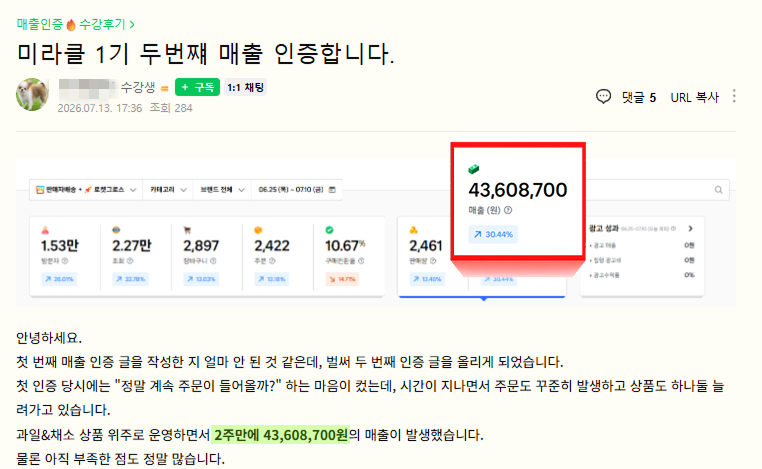Open help icon next to 주문
This screenshot has width=762, height=469.
272,261
